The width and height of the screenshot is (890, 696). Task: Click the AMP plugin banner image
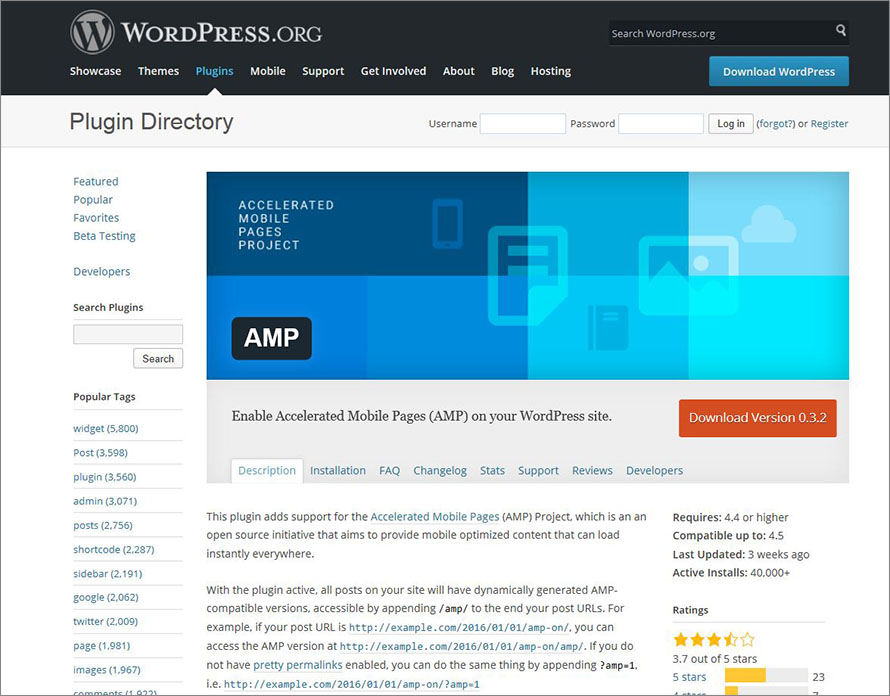tap(528, 275)
